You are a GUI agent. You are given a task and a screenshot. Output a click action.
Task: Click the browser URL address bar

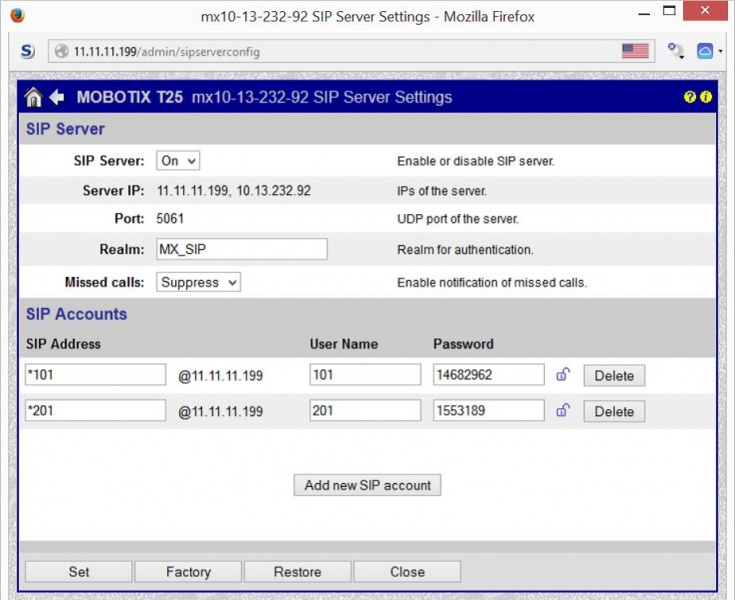[x=352, y=51]
